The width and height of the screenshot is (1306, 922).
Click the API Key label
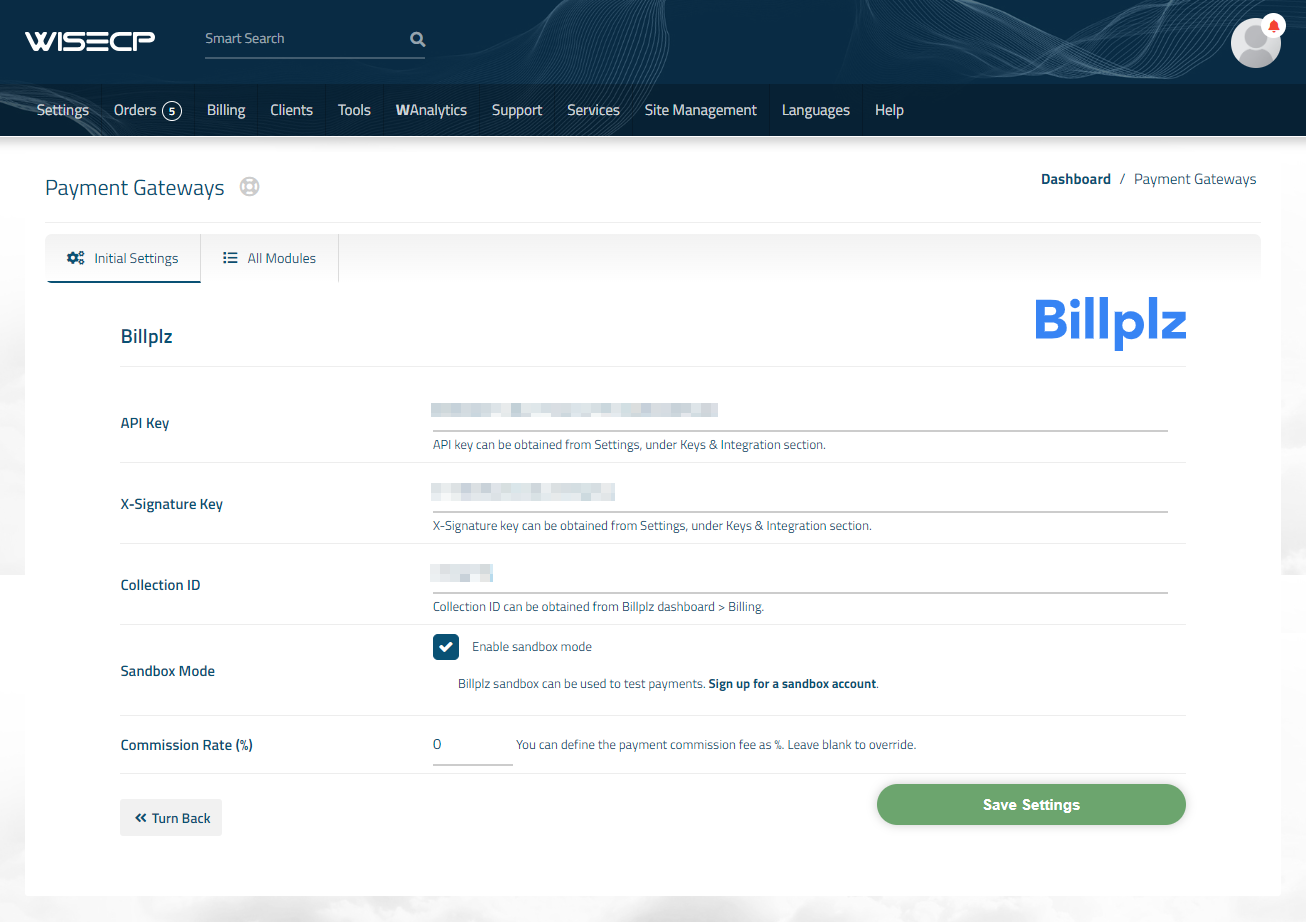(x=145, y=423)
